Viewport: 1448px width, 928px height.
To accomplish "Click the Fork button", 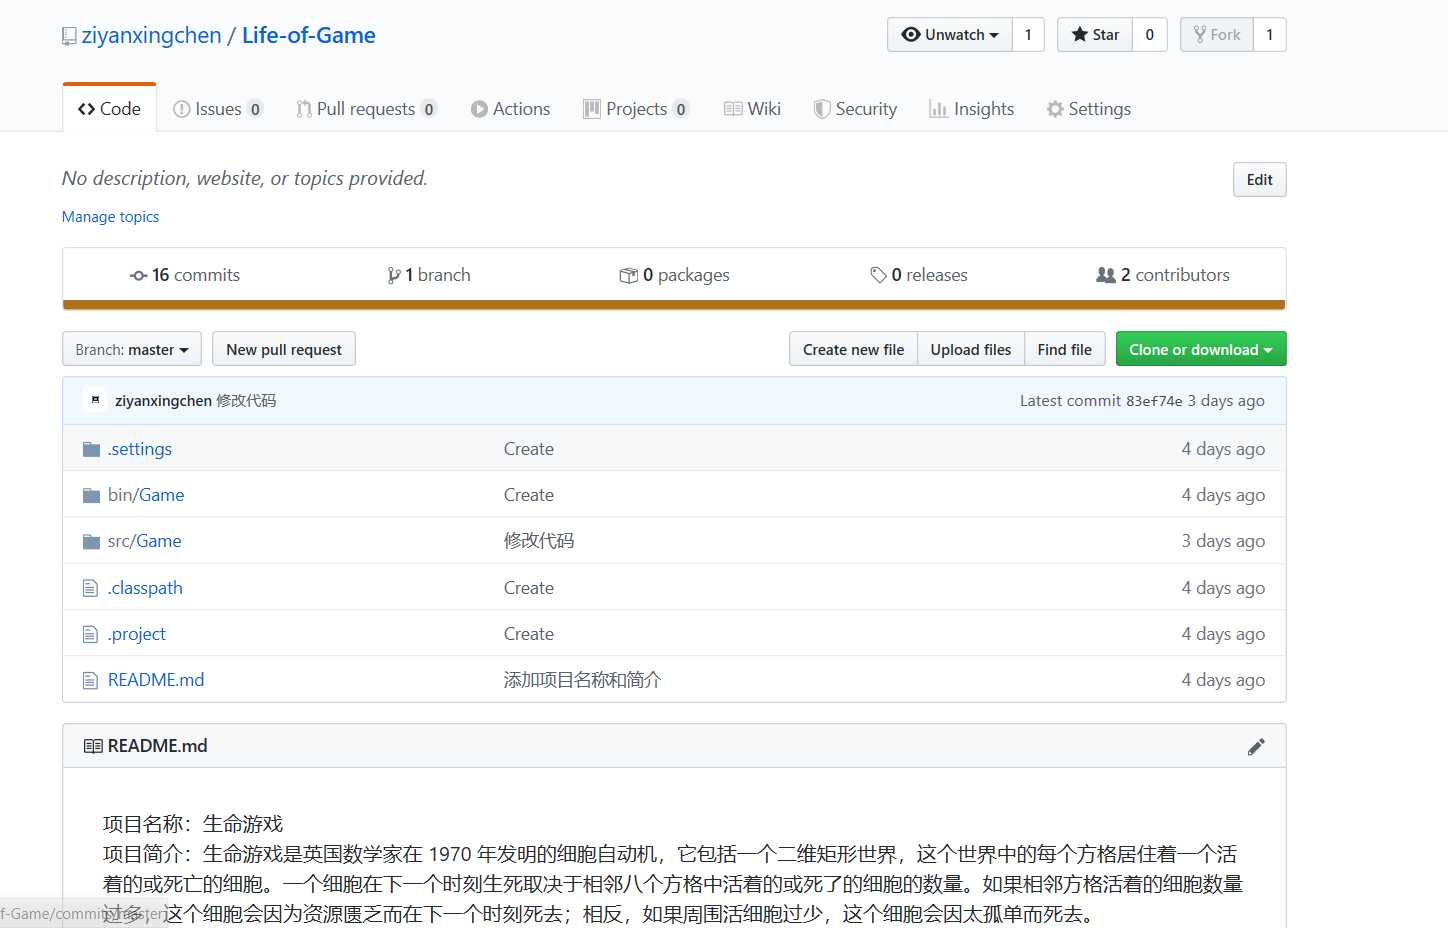I will pyautogui.click(x=1217, y=35).
